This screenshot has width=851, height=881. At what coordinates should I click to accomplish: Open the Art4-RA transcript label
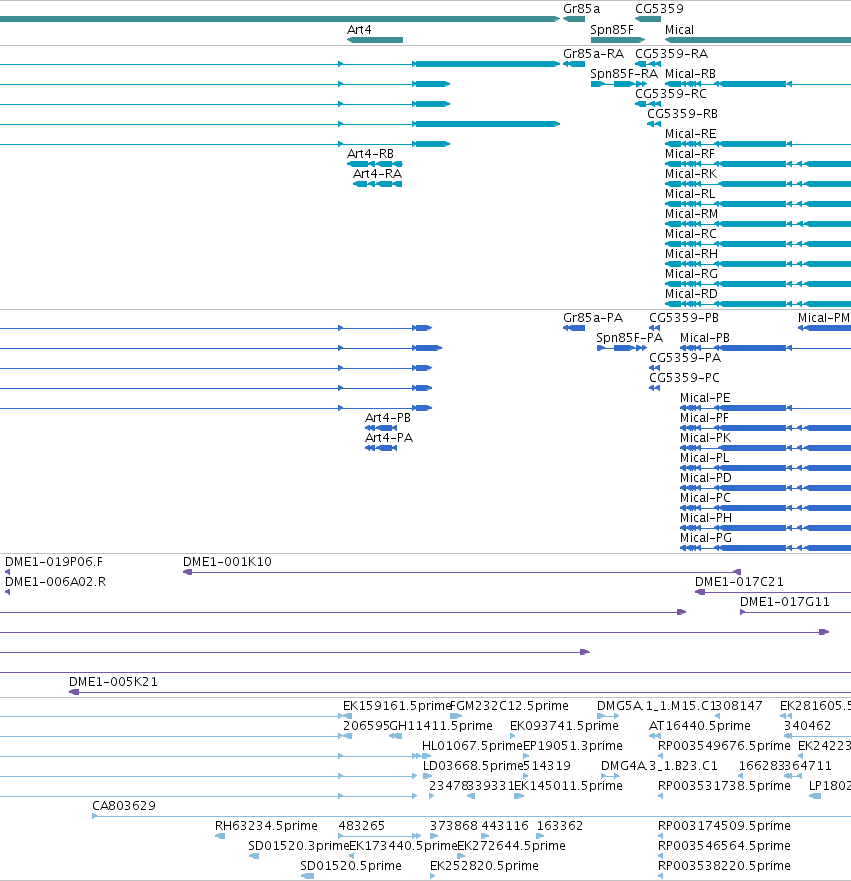[x=377, y=174]
